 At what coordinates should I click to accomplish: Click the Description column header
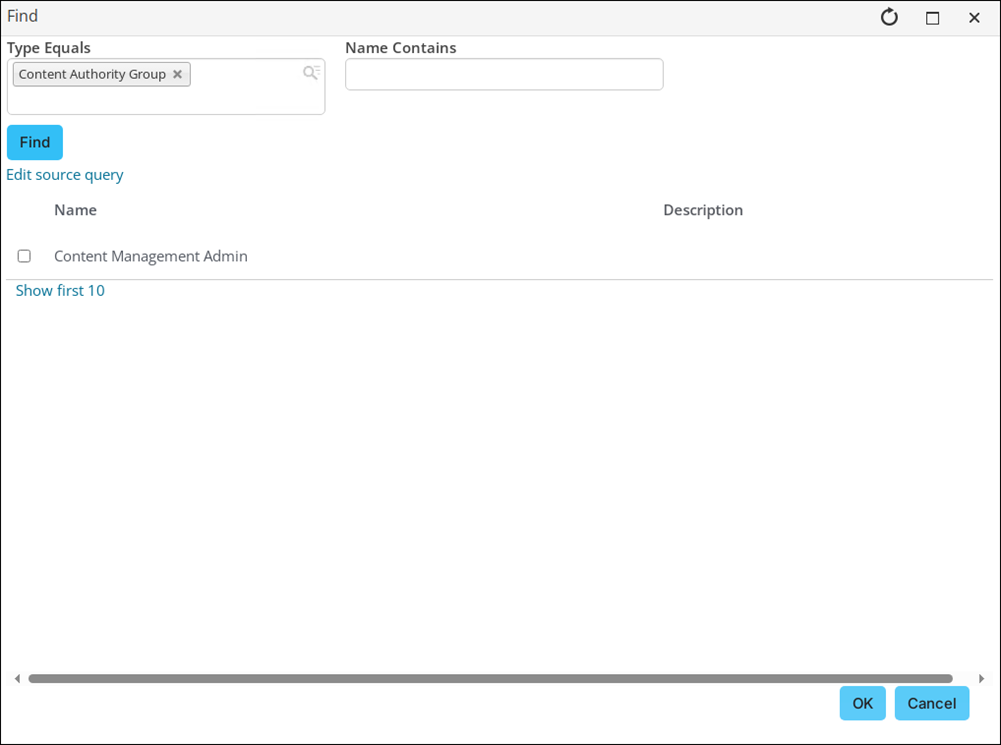coord(703,210)
